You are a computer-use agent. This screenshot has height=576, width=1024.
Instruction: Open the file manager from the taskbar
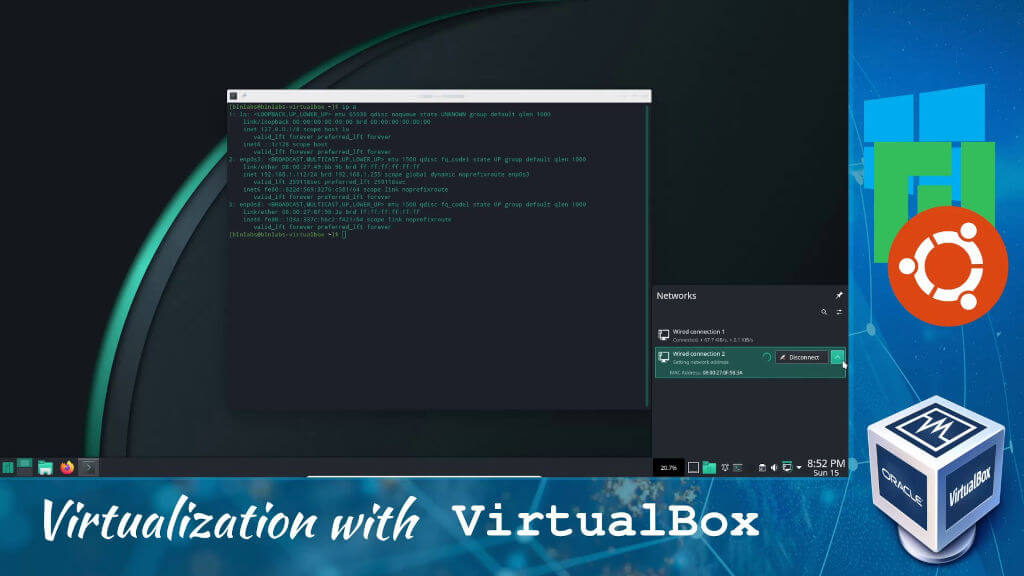pyautogui.click(x=46, y=467)
